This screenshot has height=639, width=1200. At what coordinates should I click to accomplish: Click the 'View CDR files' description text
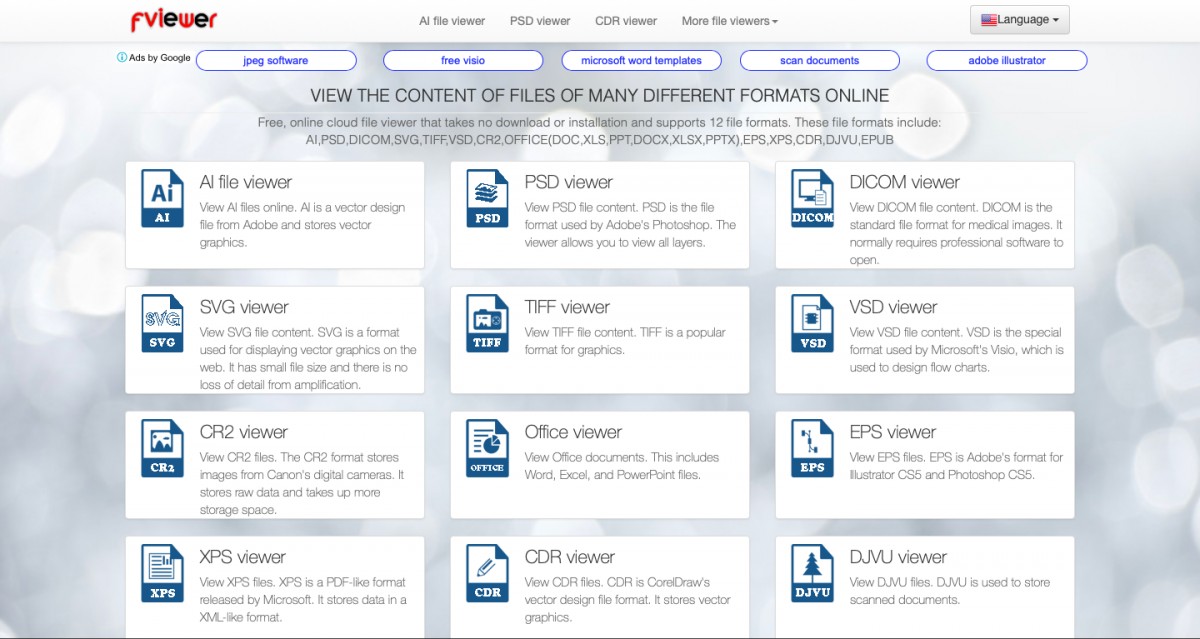[x=628, y=600]
